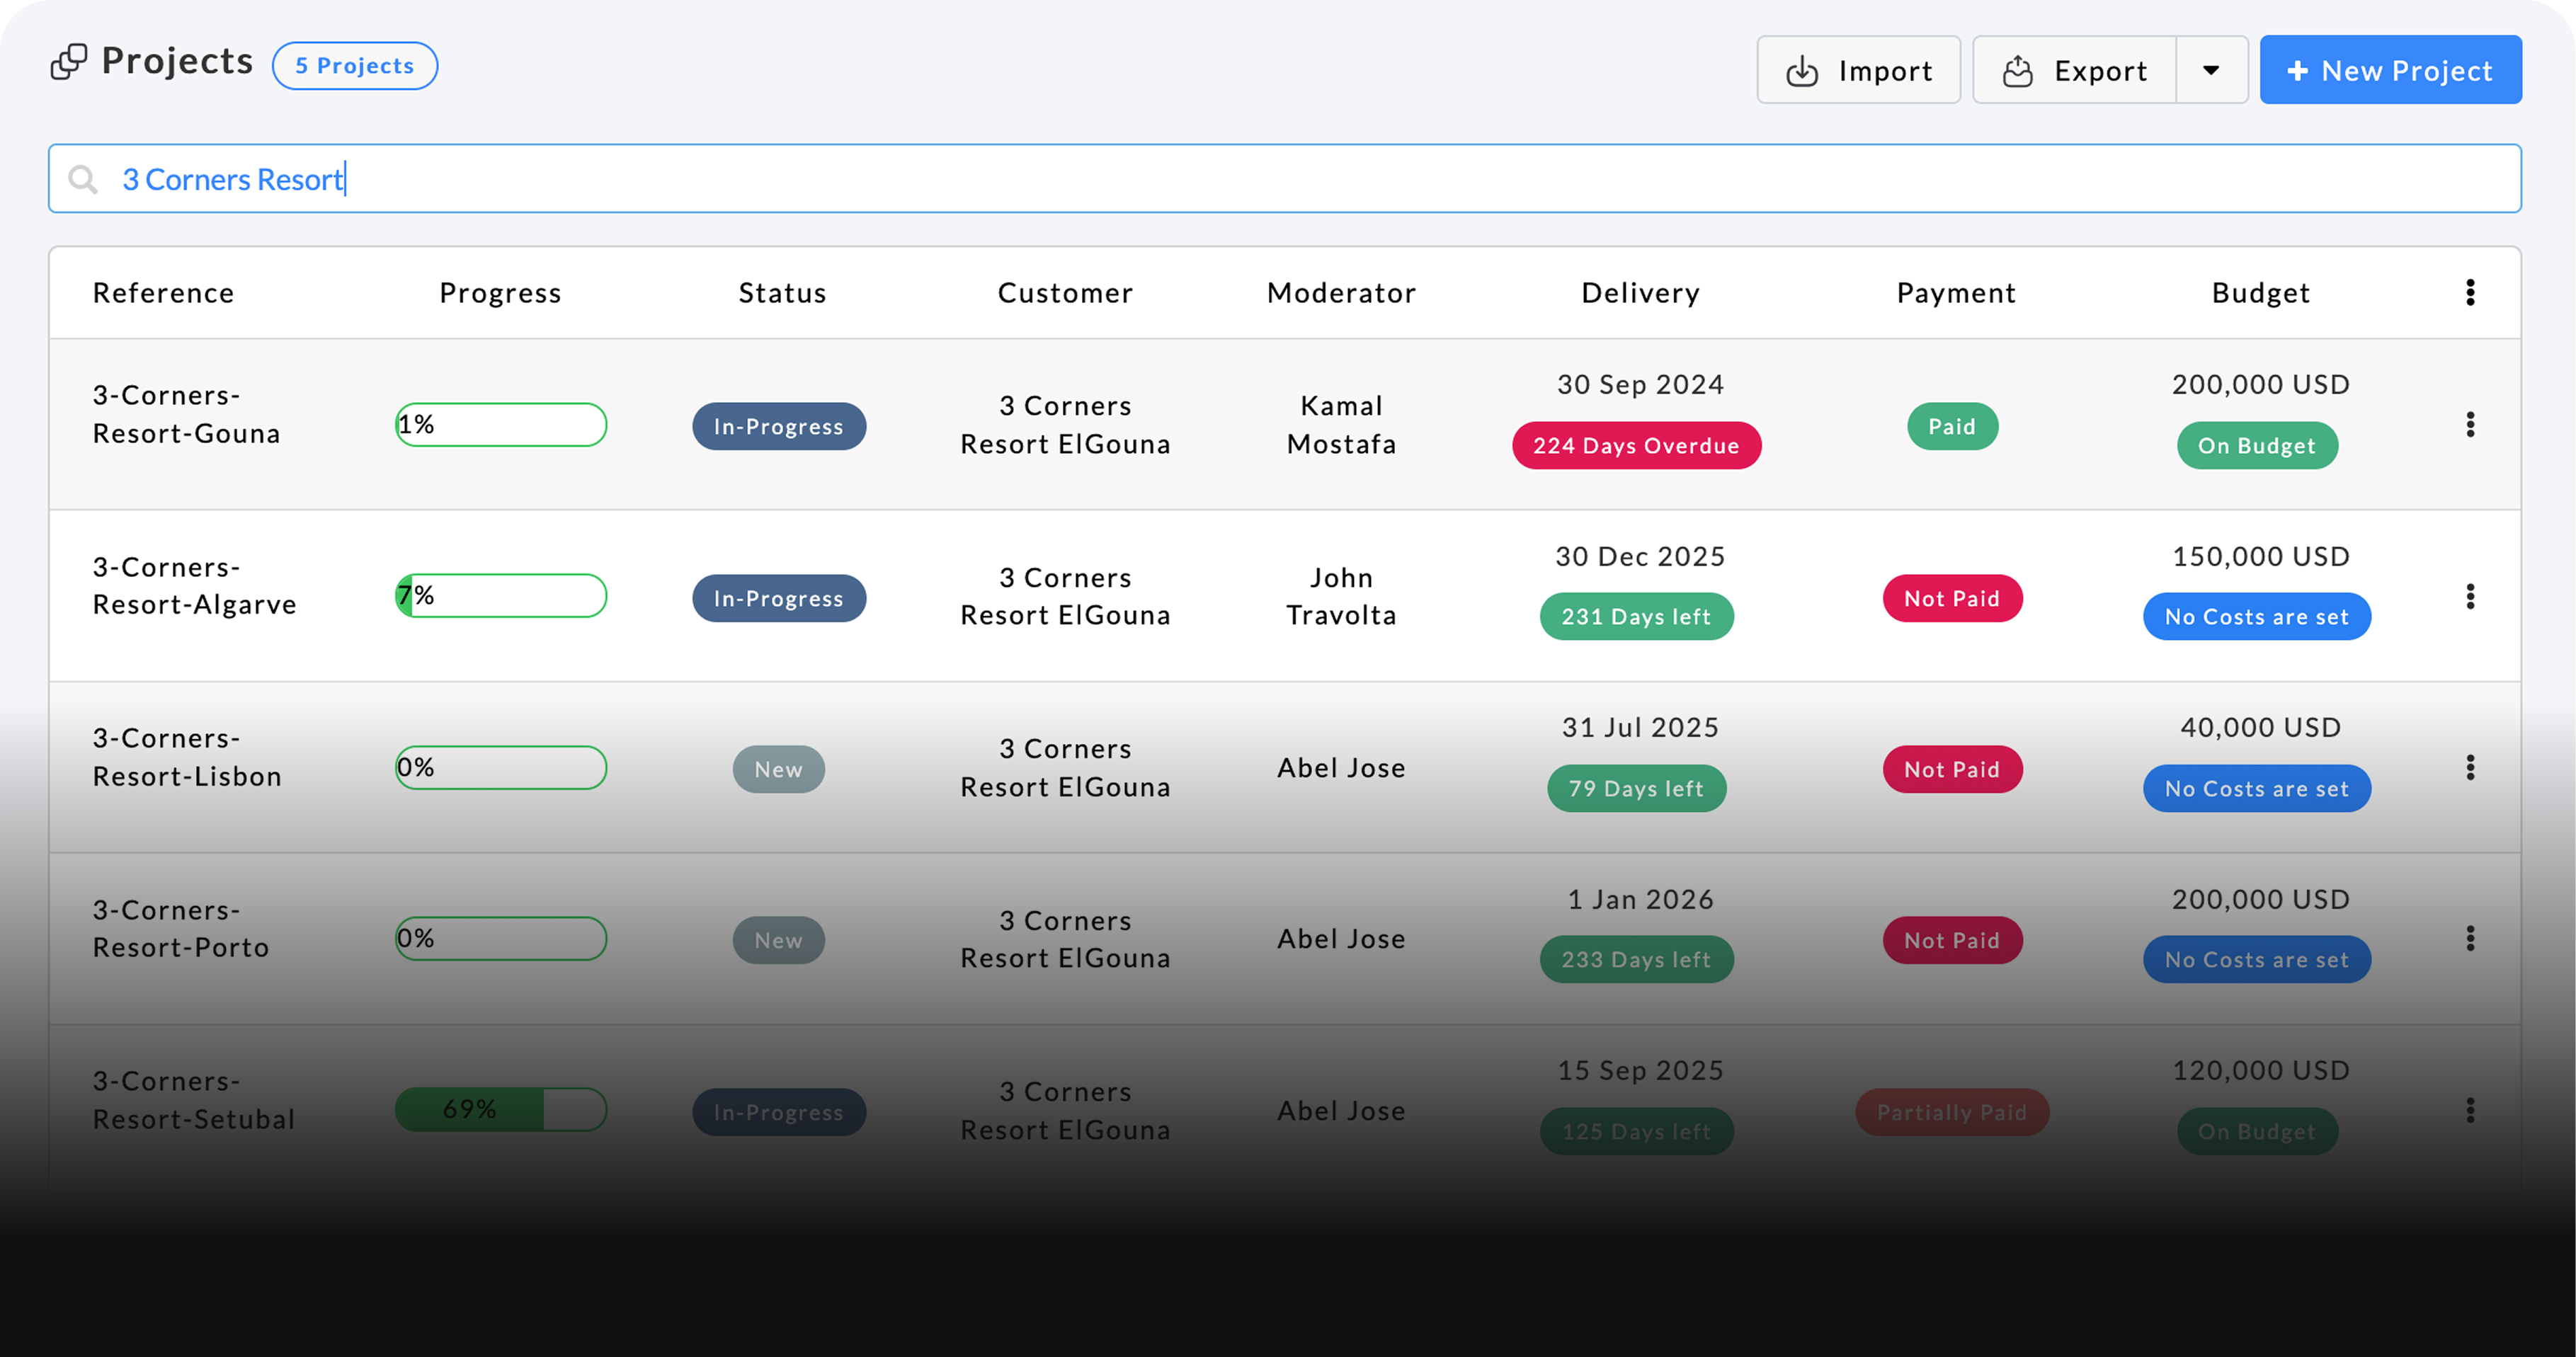Image resolution: width=2576 pixels, height=1357 pixels.
Task: Open row menu for 3-Corners-Resort-Lisbon
Action: pyautogui.click(x=2470, y=768)
